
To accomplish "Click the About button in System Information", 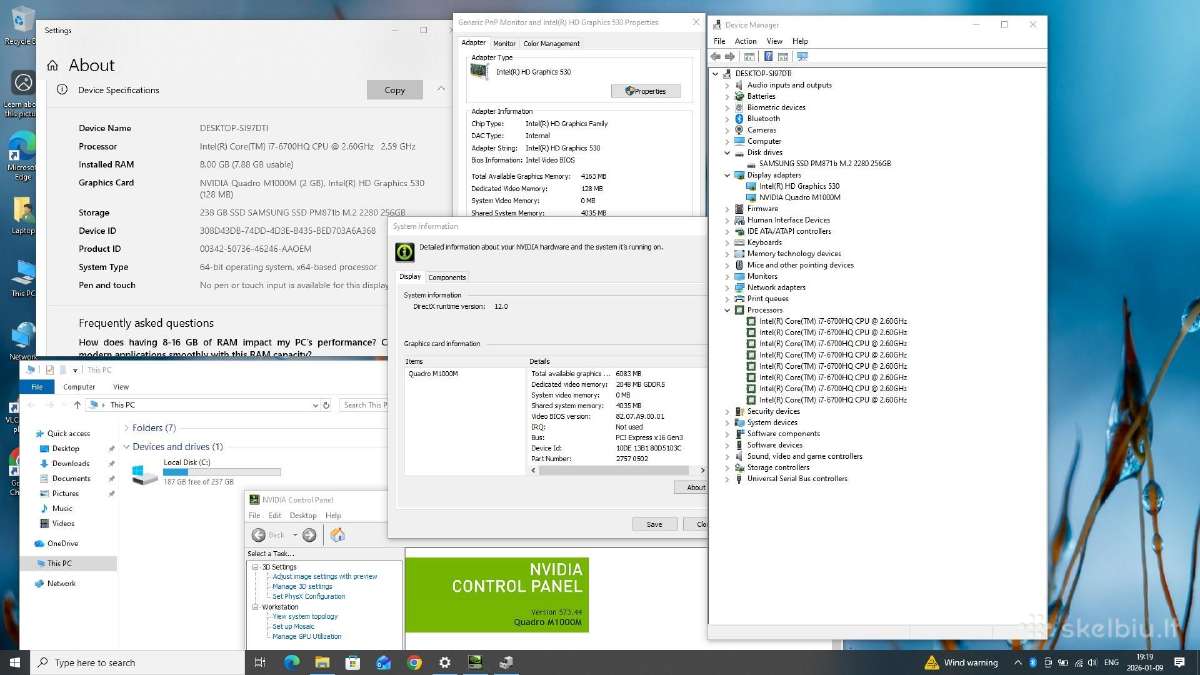I will pos(692,487).
